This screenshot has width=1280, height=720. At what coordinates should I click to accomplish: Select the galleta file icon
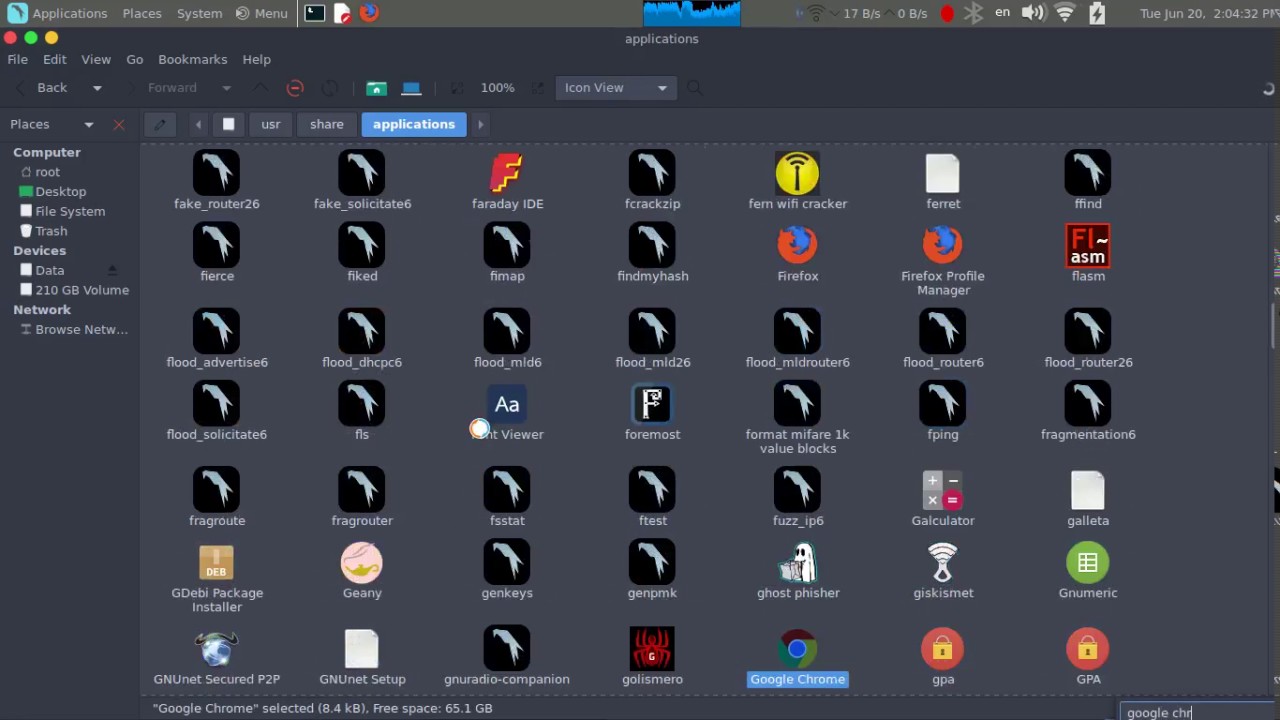tap(1088, 490)
